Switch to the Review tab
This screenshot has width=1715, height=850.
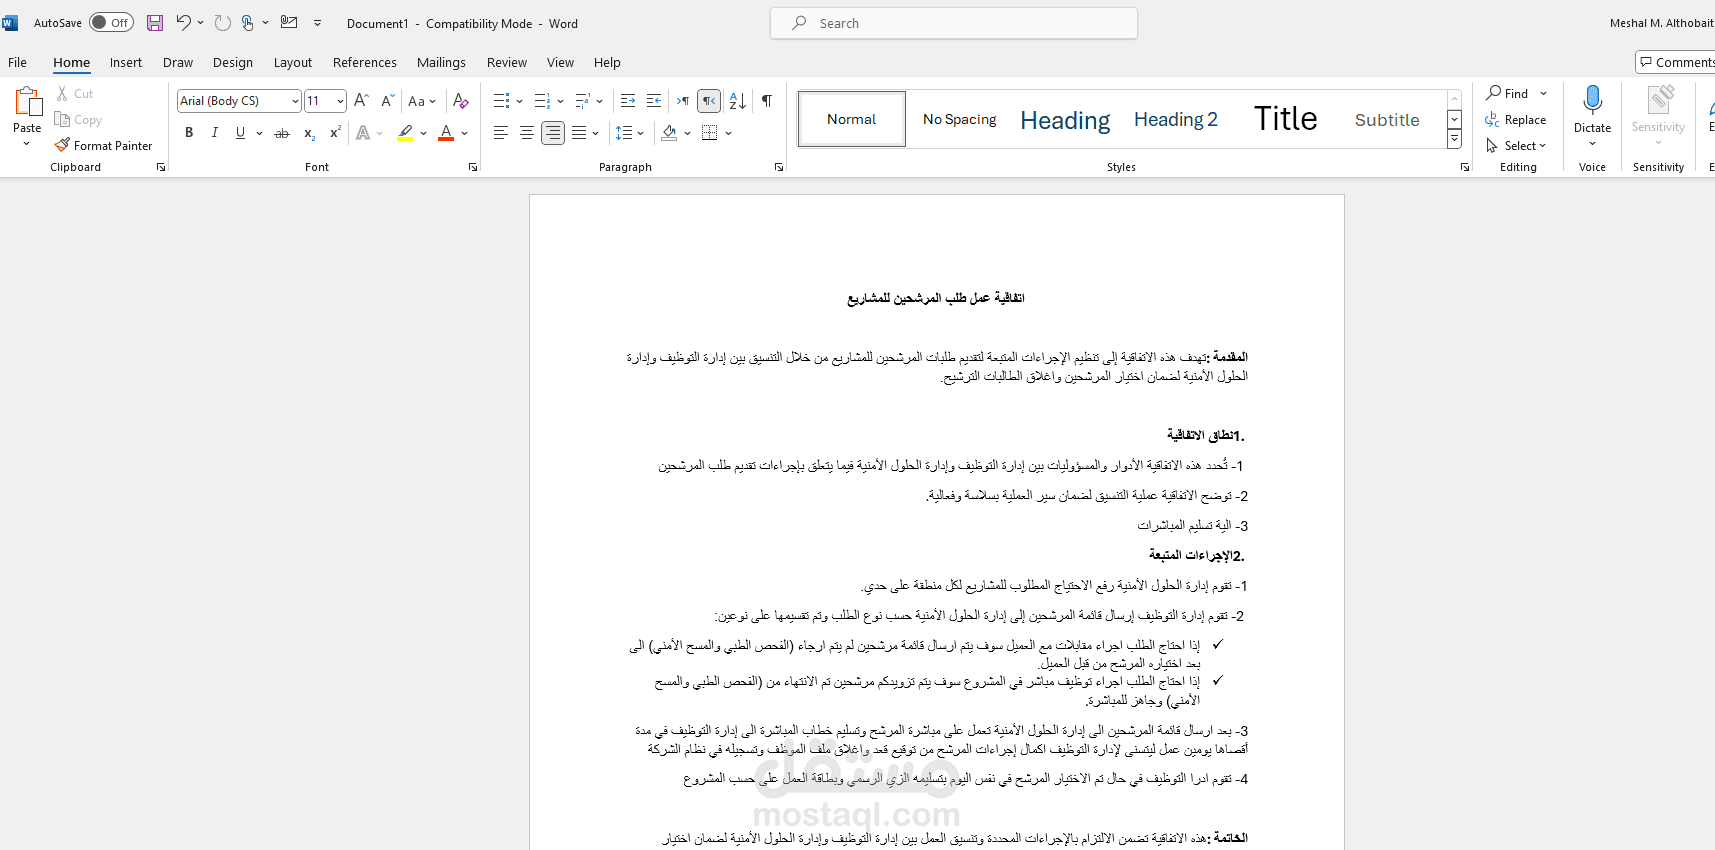[x=507, y=62]
